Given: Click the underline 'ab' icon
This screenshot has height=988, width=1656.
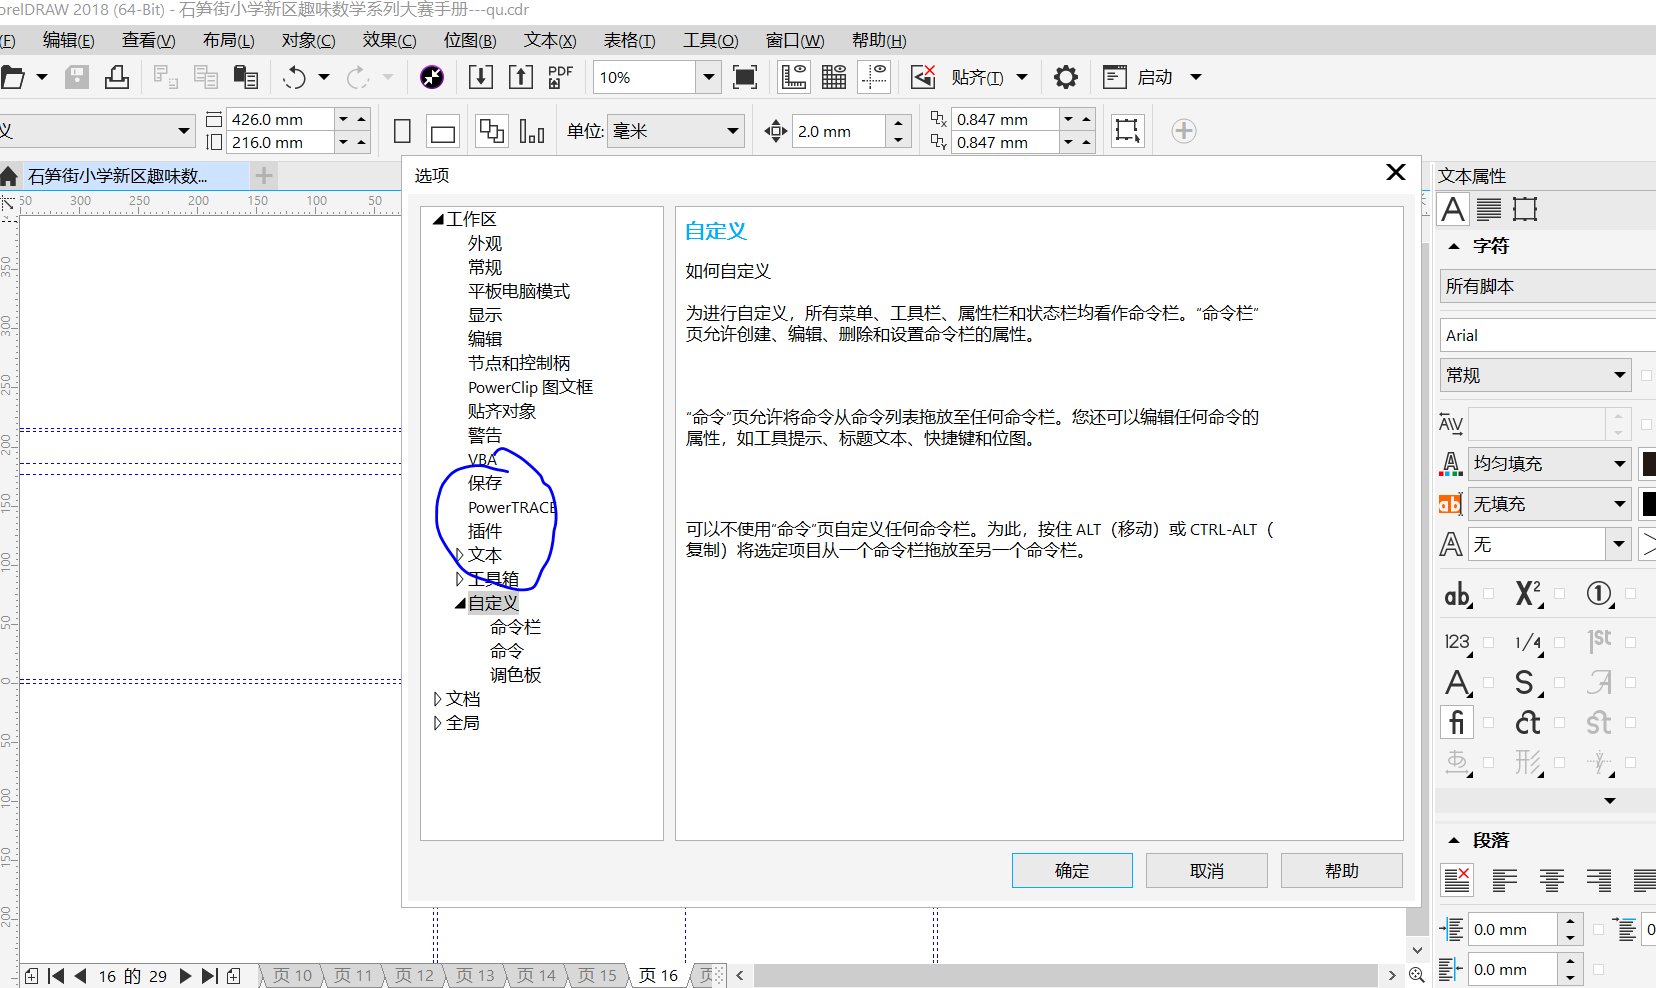Looking at the screenshot, I should (1458, 595).
